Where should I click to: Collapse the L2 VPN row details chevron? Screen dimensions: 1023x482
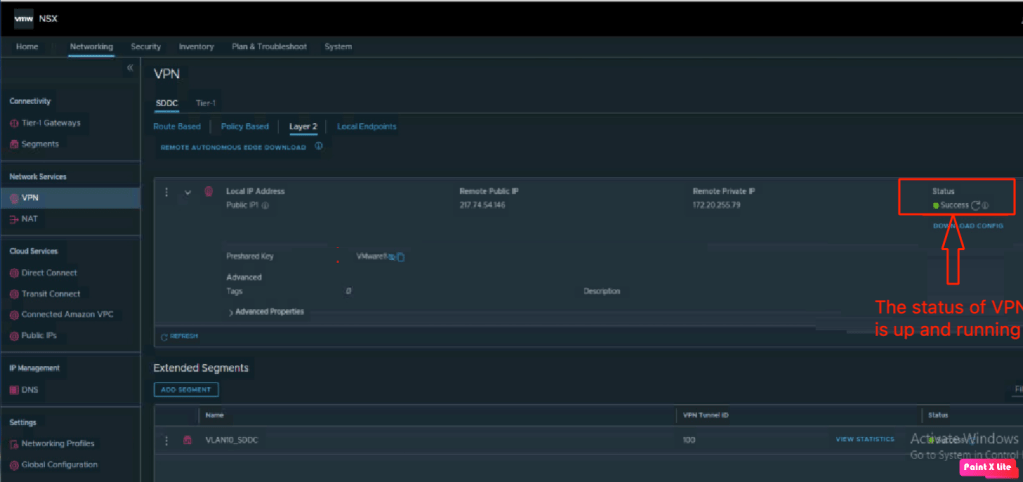pyautogui.click(x=187, y=192)
